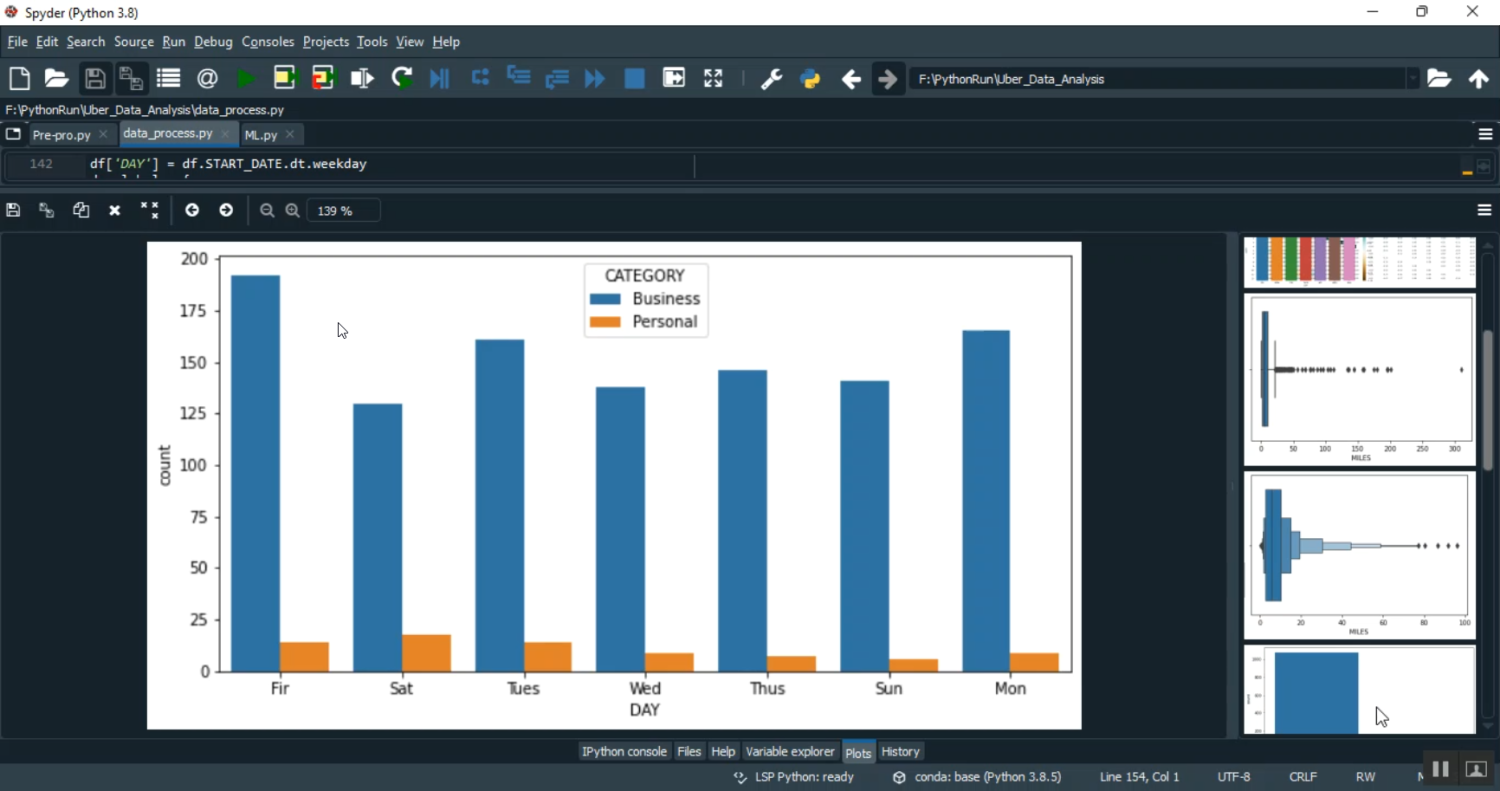
Task: Open the IPython console tab
Action: click(x=624, y=752)
